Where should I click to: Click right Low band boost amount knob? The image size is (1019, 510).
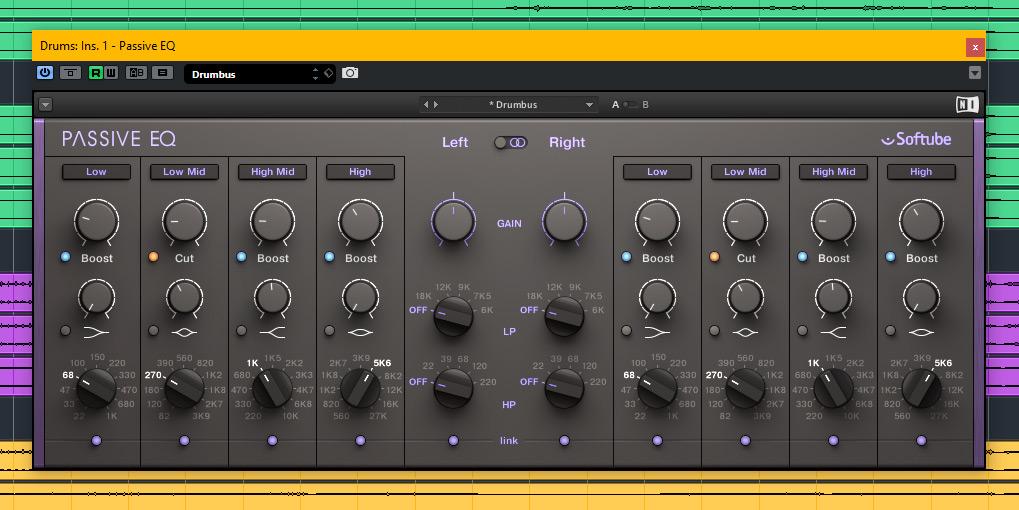[x=657, y=221]
